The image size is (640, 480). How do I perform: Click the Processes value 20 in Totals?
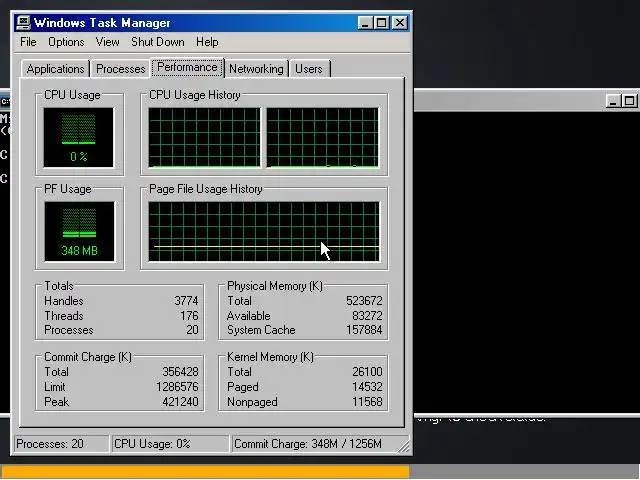pyautogui.click(x=192, y=330)
